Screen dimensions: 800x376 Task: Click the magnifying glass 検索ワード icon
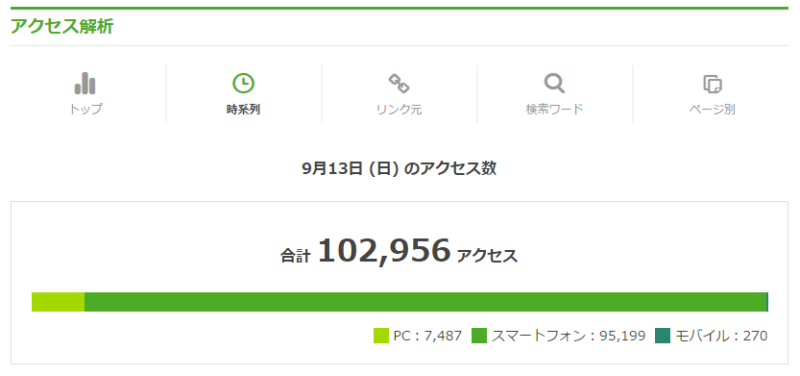pos(555,83)
